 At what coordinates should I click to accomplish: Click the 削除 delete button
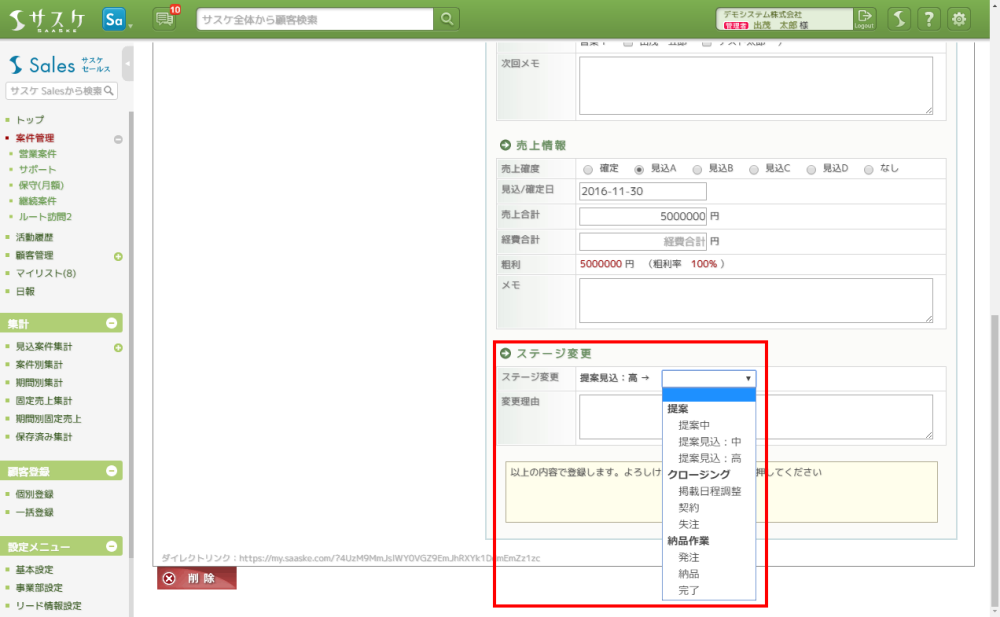pos(197,578)
